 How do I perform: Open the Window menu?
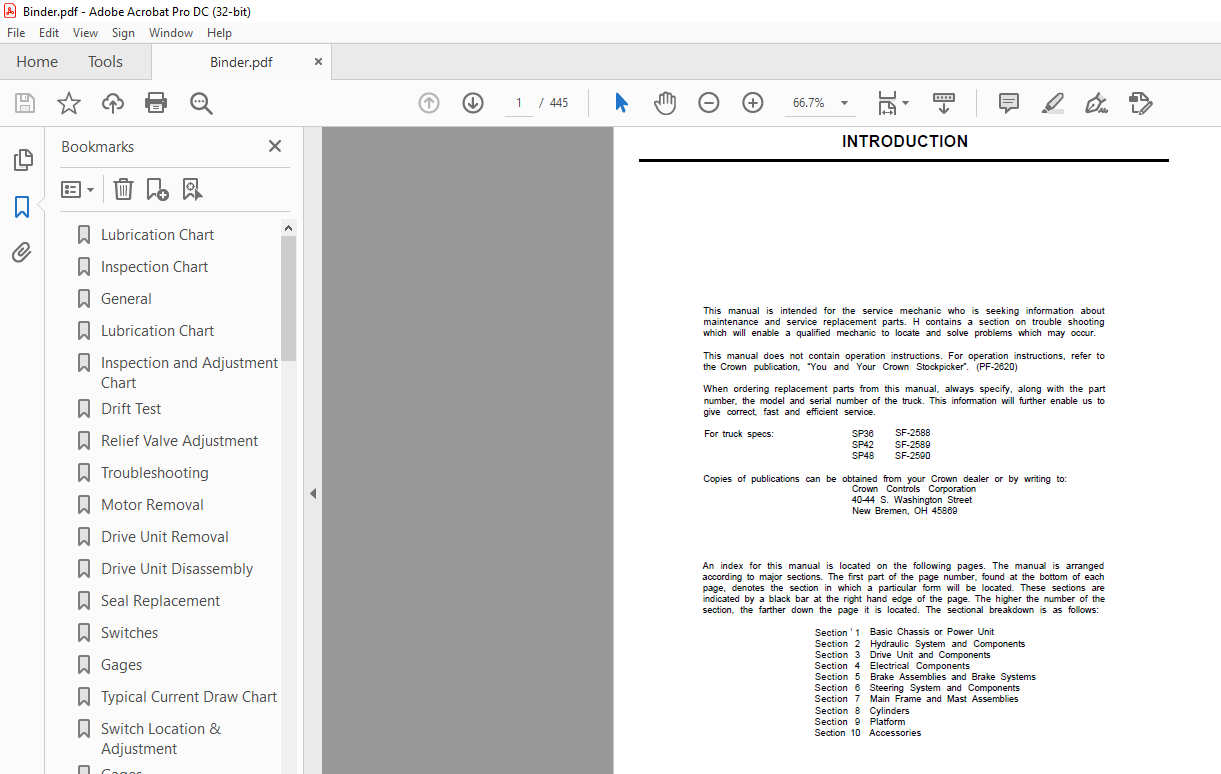tap(171, 33)
